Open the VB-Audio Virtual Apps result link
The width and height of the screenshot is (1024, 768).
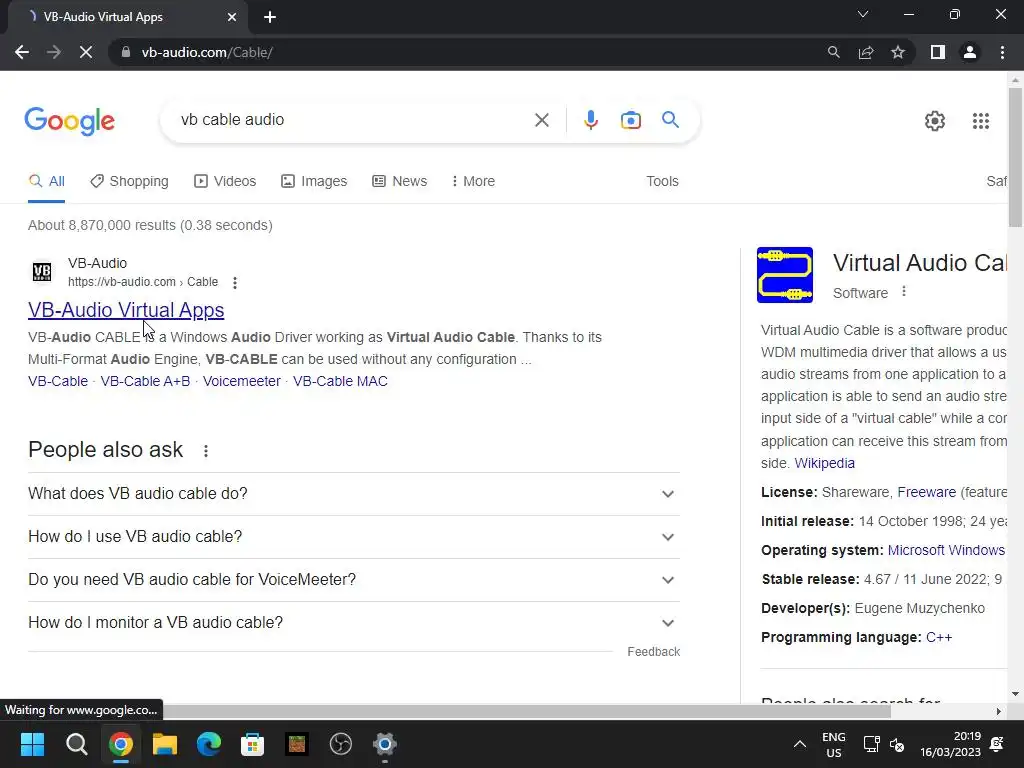126,310
